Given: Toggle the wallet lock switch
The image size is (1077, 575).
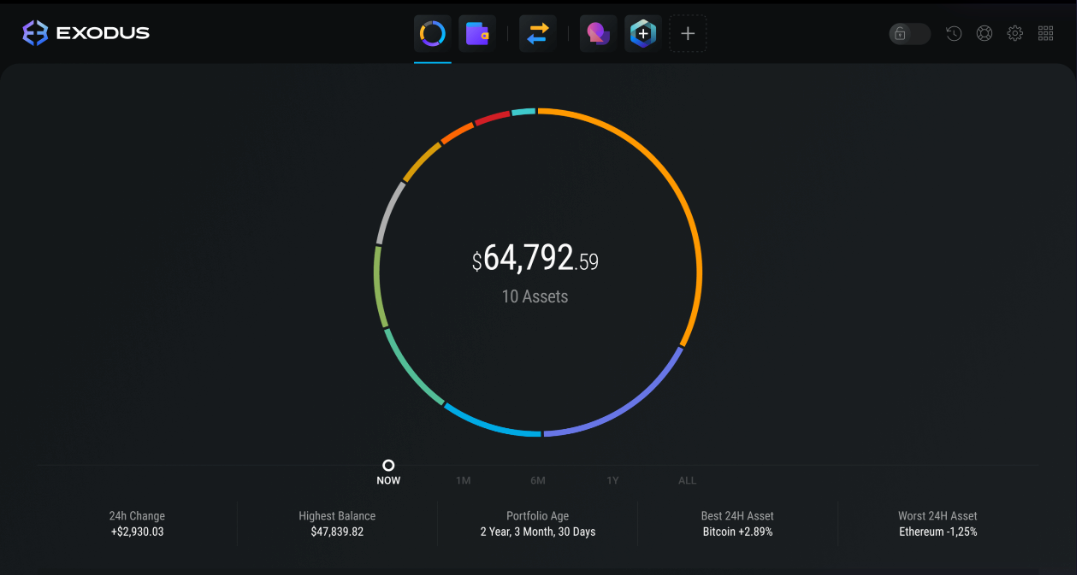Looking at the screenshot, I should point(909,34).
